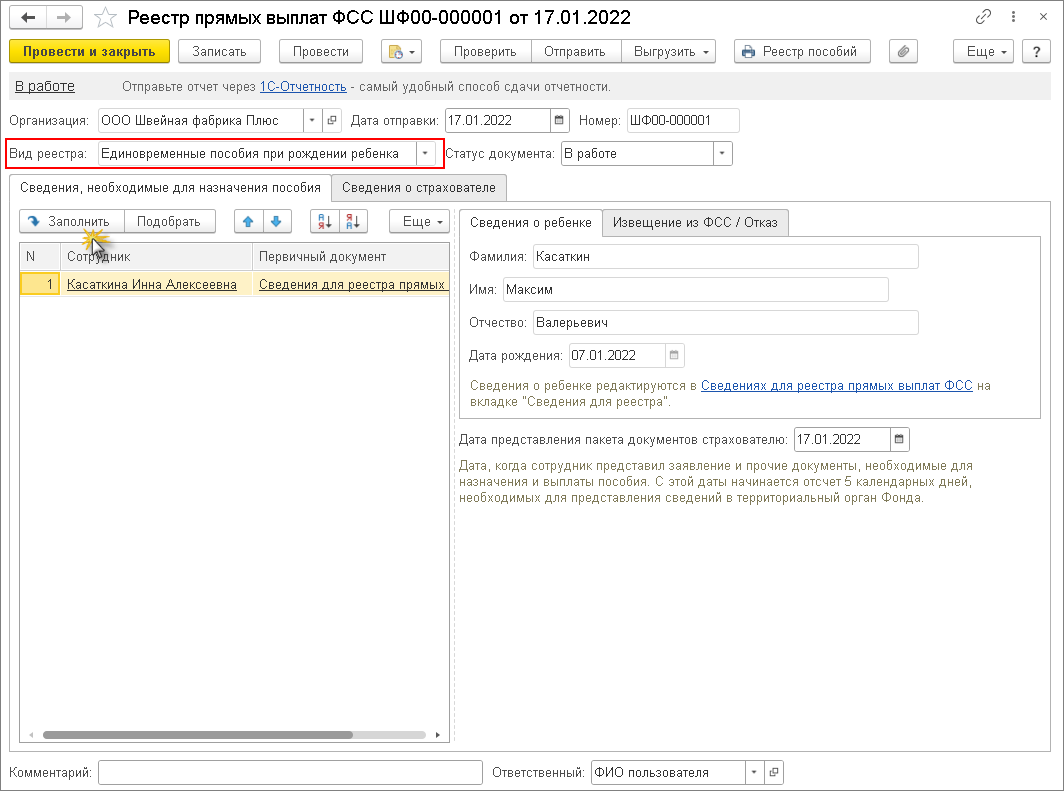Open the Организация record button

tap(332, 121)
